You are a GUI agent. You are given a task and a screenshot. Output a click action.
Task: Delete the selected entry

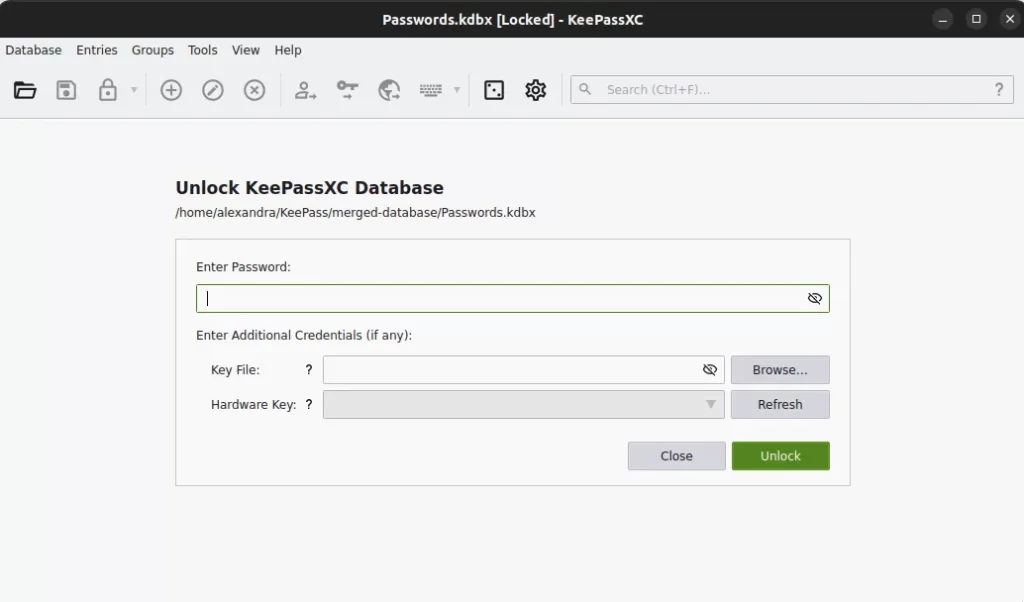pyautogui.click(x=254, y=90)
